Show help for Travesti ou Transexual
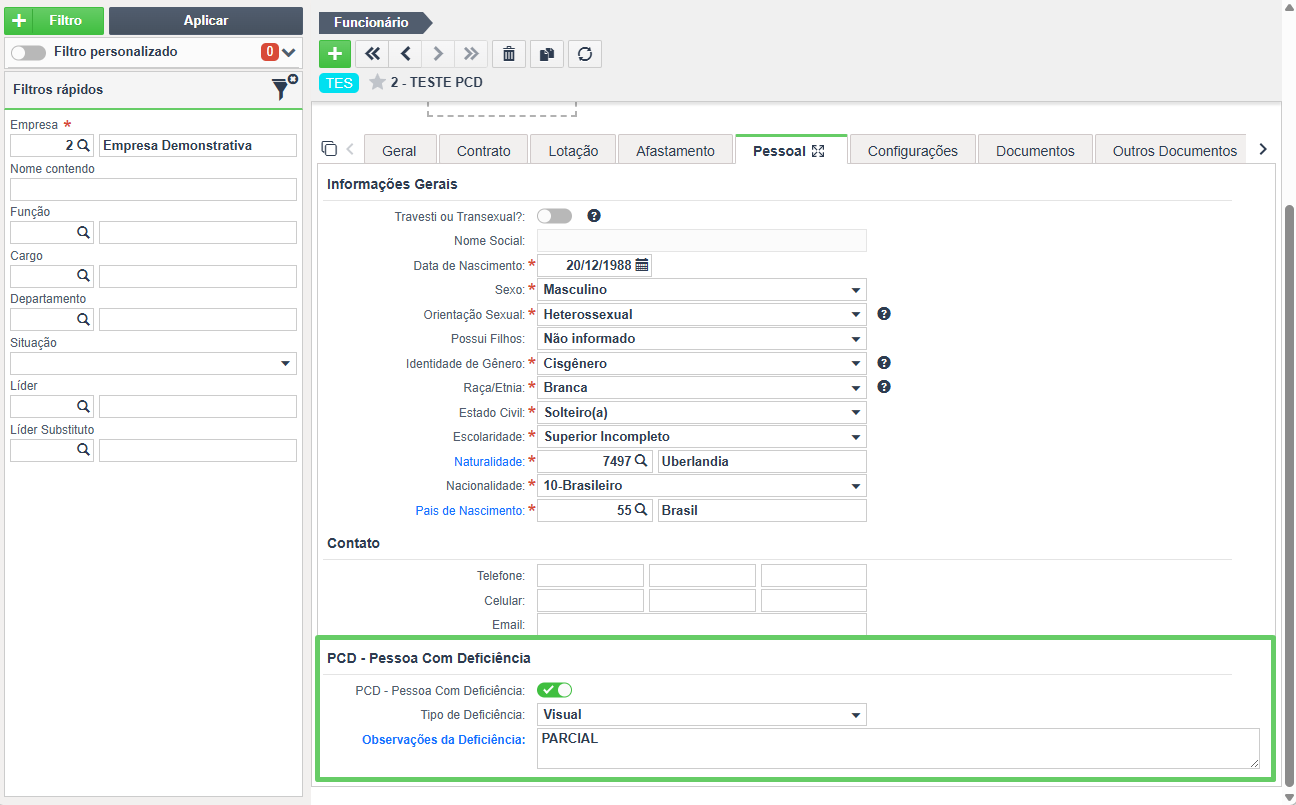This screenshot has height=805, width=1296. (594, 216)
